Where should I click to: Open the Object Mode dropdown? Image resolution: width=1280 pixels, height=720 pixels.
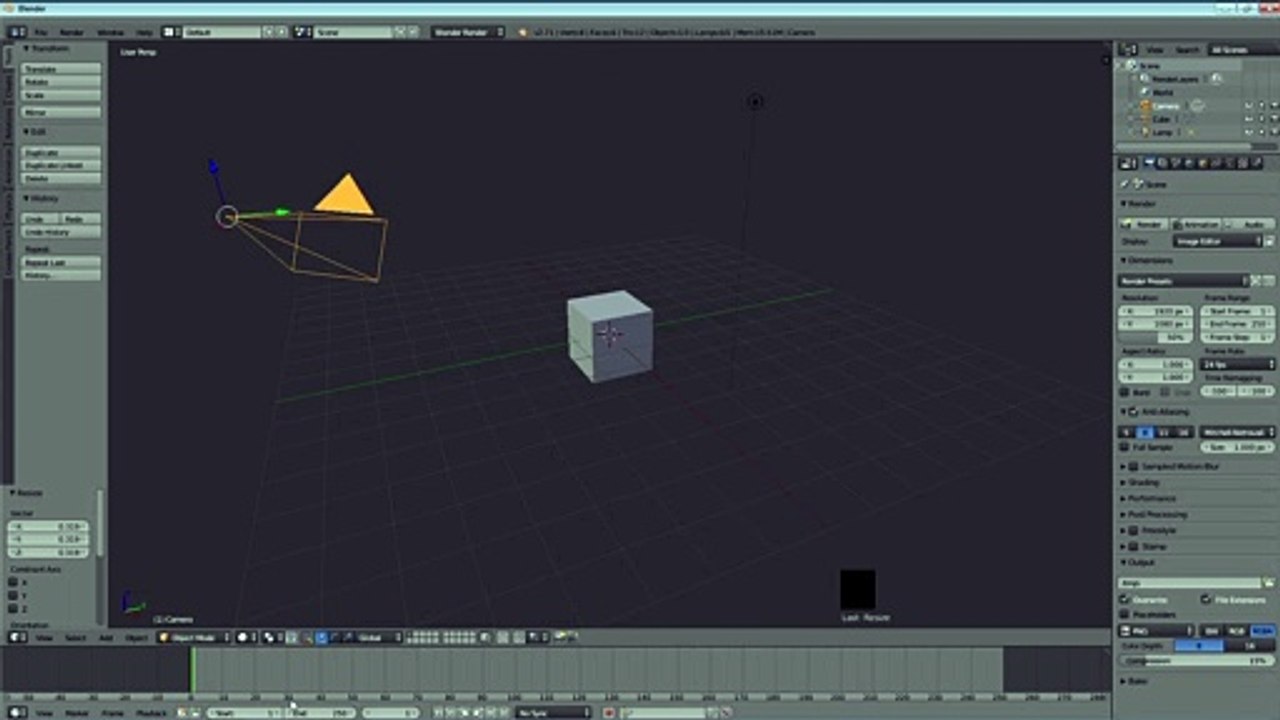click(194, 637)
